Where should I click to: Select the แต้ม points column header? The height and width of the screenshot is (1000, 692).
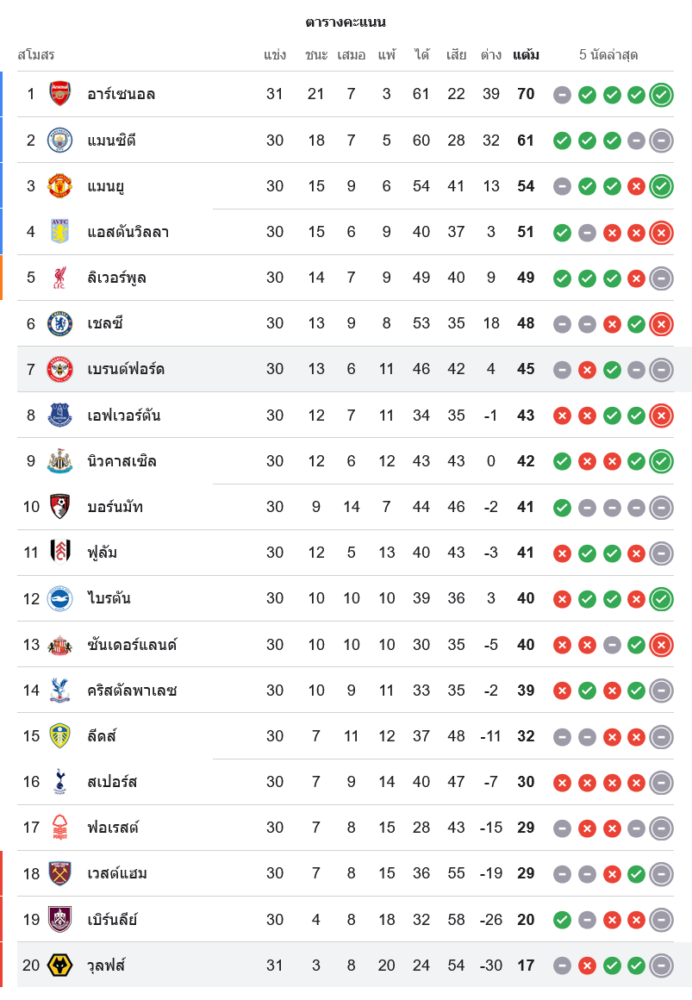point(526,55)
